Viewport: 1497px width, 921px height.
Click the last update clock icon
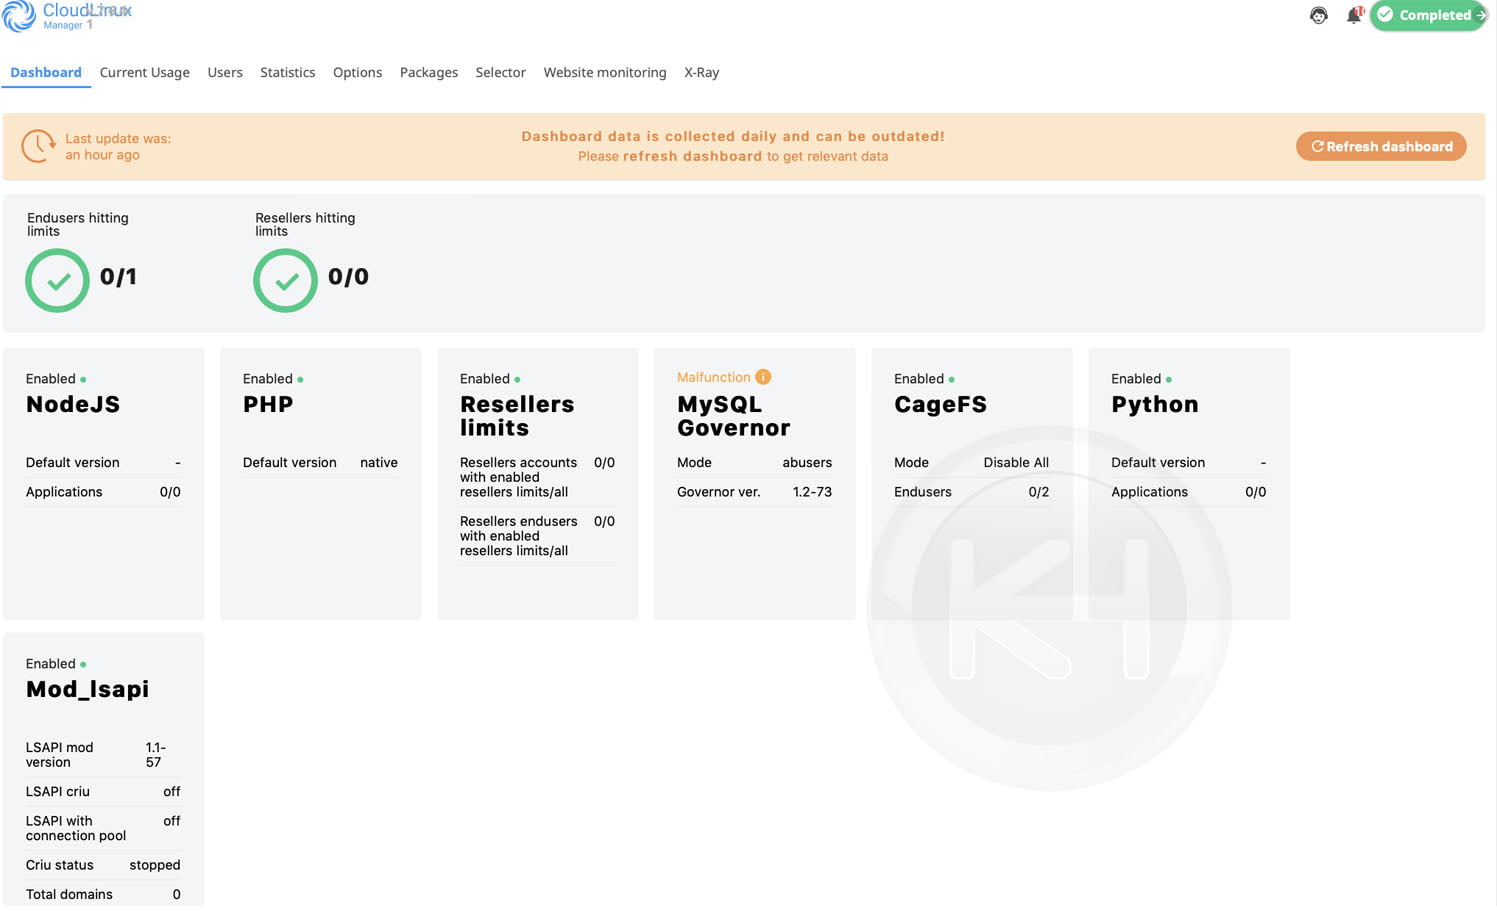tap(38, 146)
